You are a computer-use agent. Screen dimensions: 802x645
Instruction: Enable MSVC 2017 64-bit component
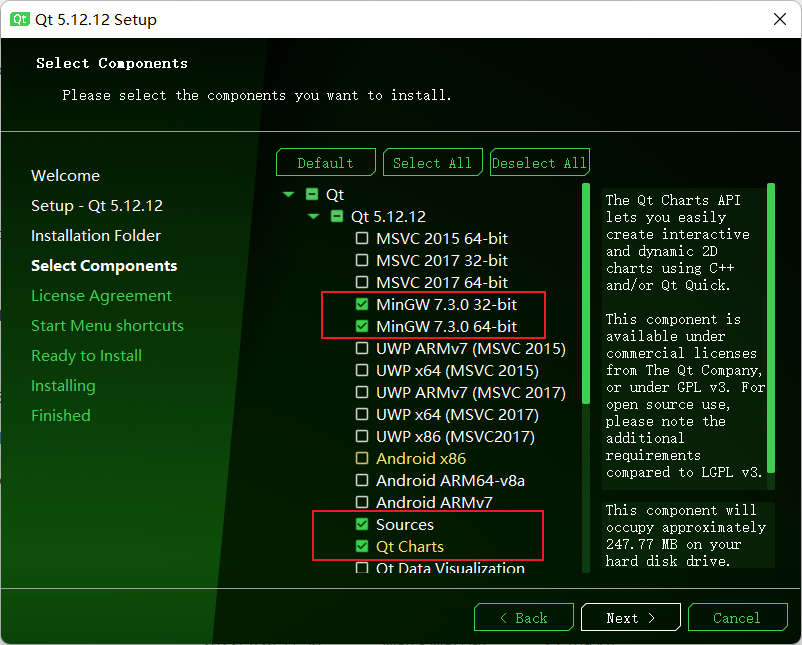362,282
